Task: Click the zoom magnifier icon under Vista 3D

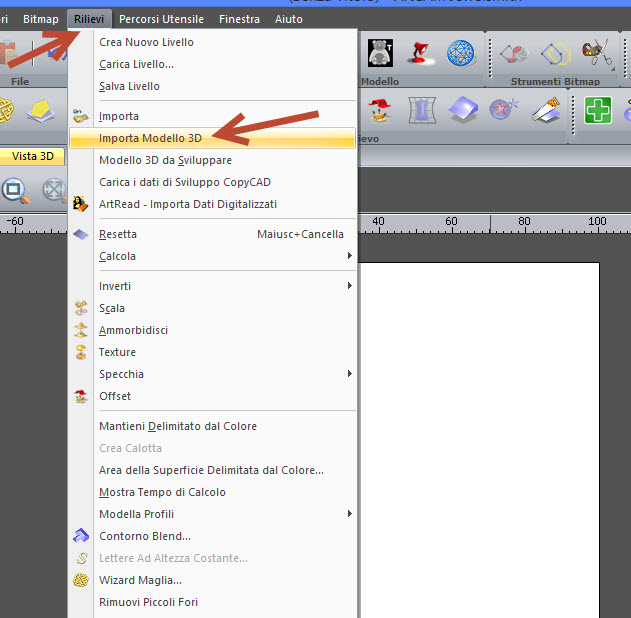Action: pos(16,189)
